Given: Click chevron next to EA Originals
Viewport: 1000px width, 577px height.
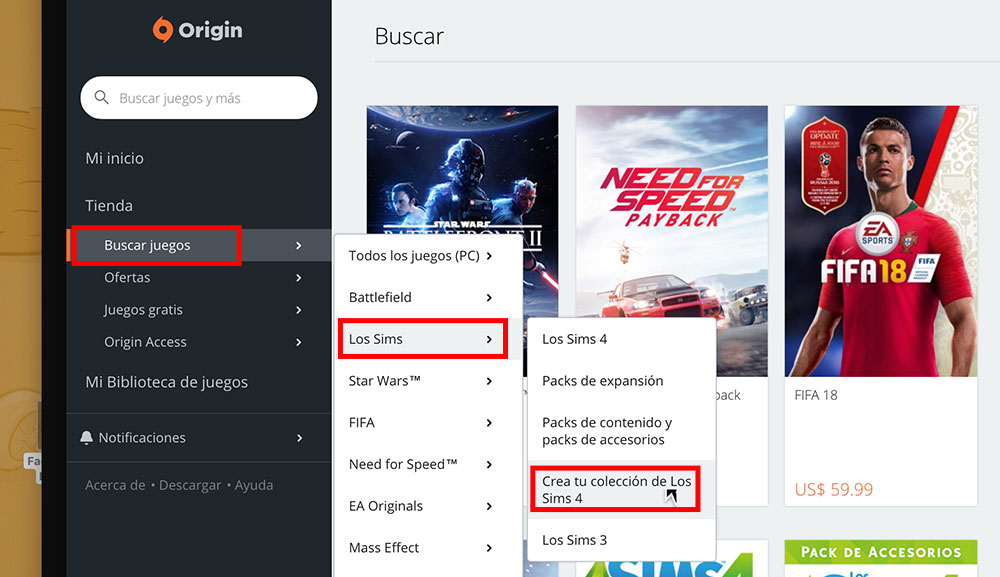Looking at the screenshot, I should [x=489, y=506].
